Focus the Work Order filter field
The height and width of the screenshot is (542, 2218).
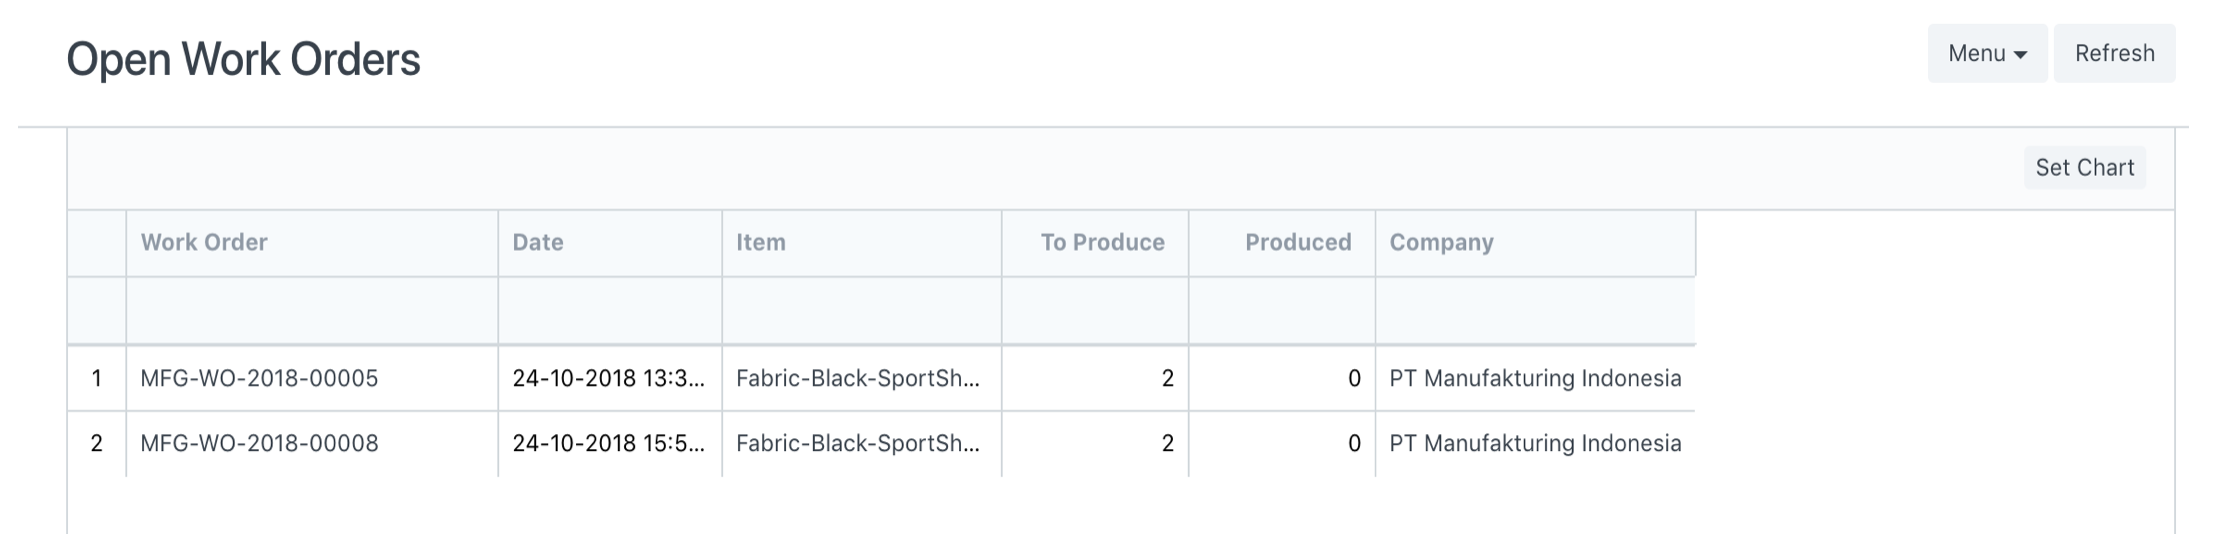pos(311,311)
